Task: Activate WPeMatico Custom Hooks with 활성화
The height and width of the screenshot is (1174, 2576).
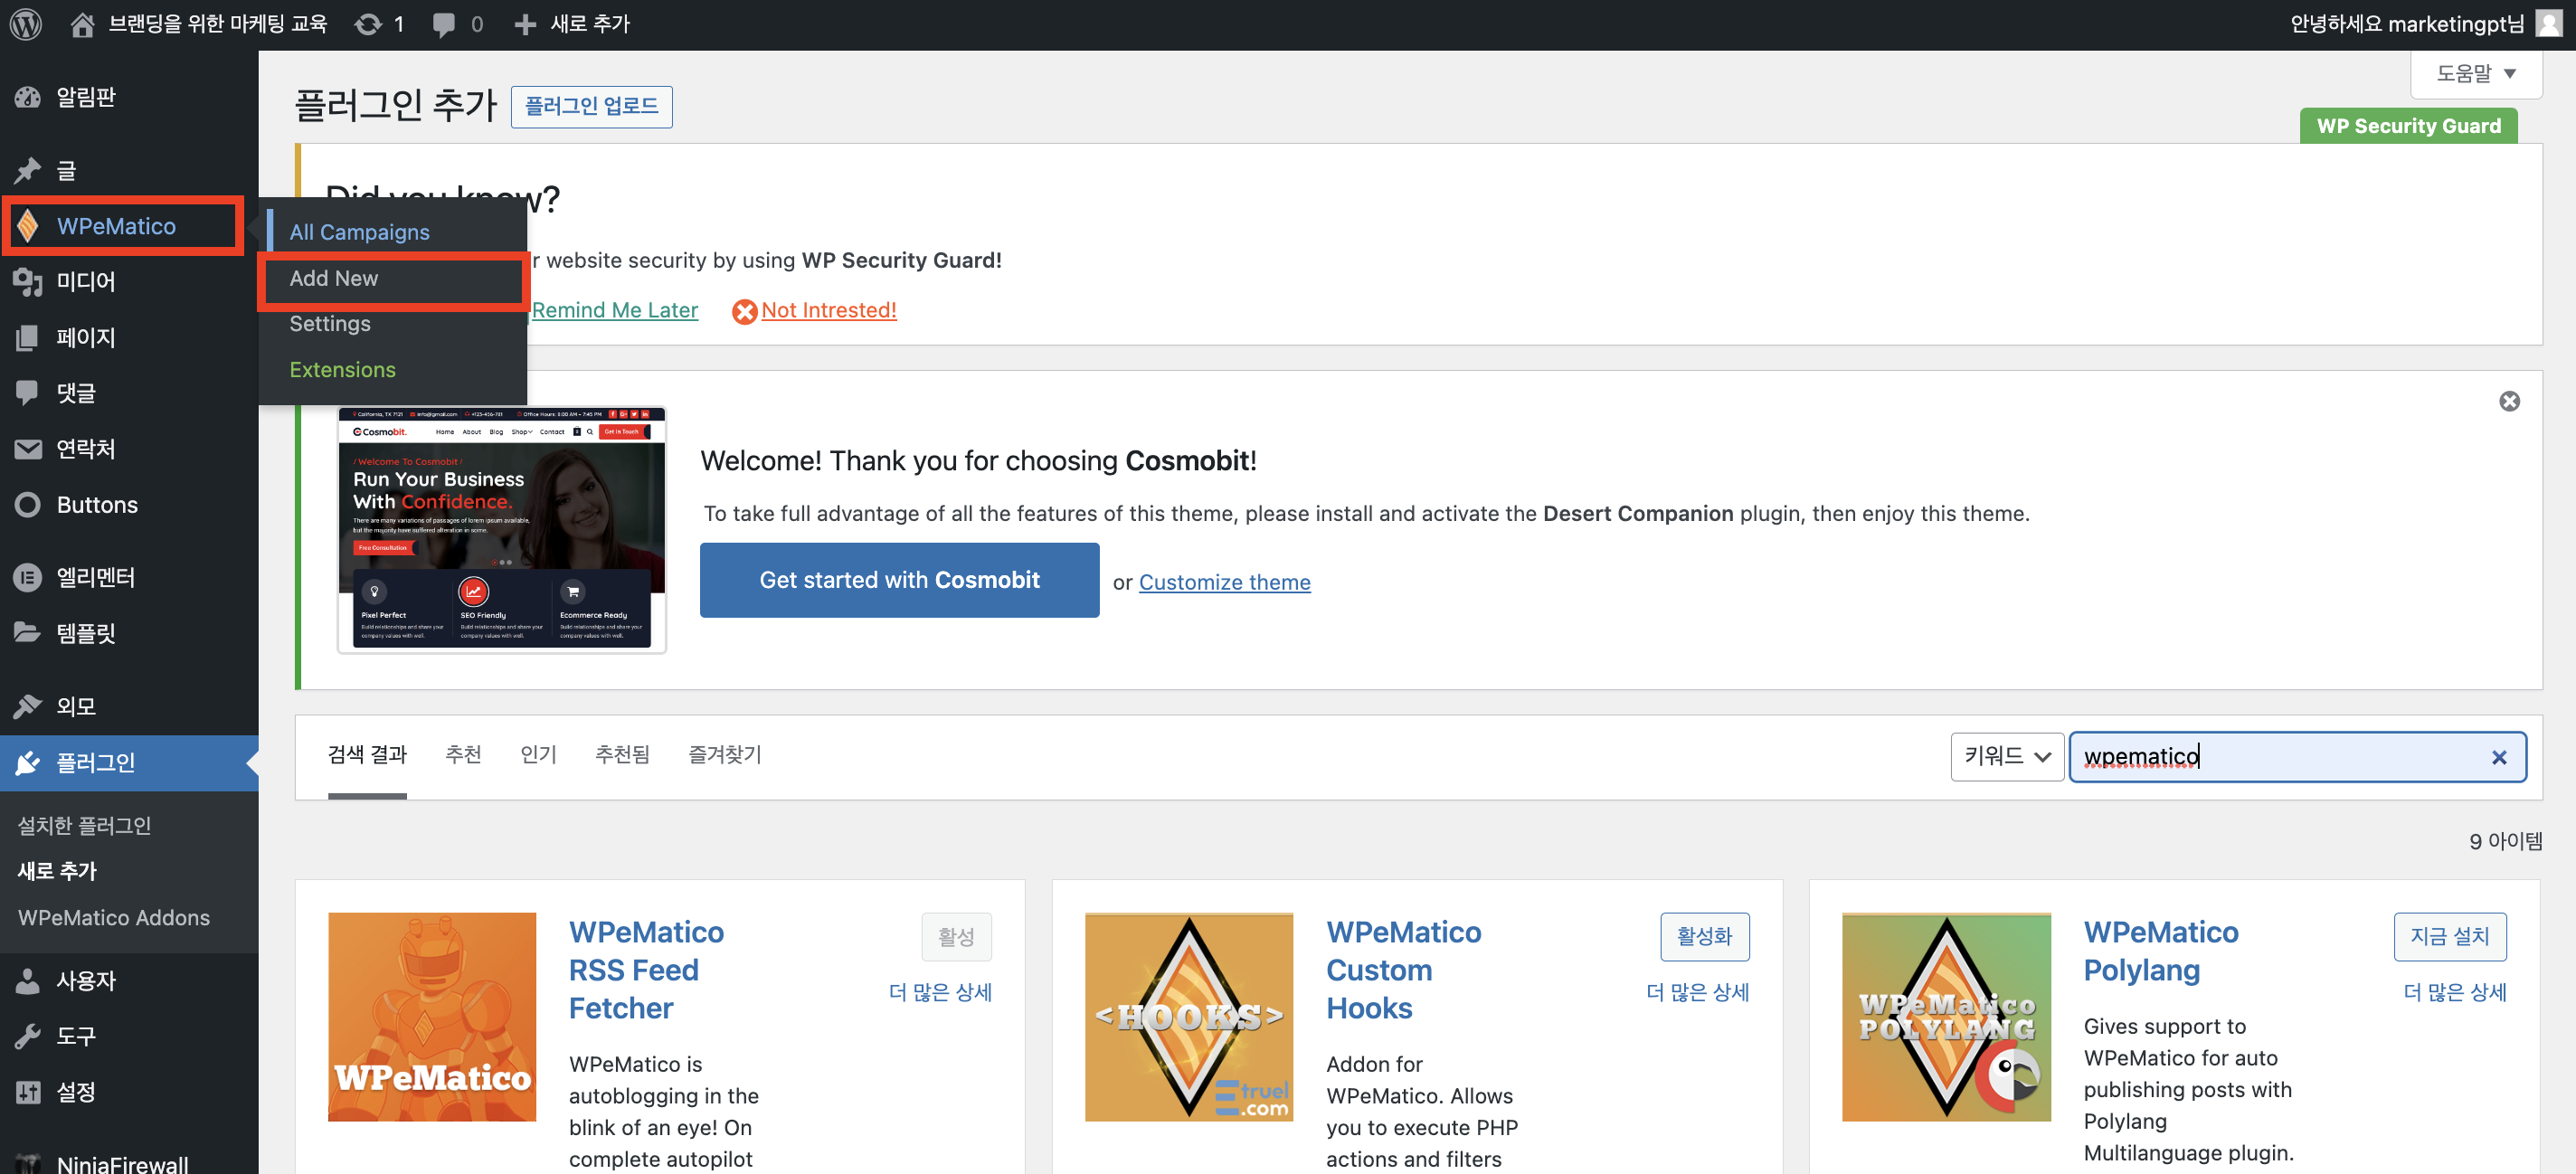Action: [1704, 937]
